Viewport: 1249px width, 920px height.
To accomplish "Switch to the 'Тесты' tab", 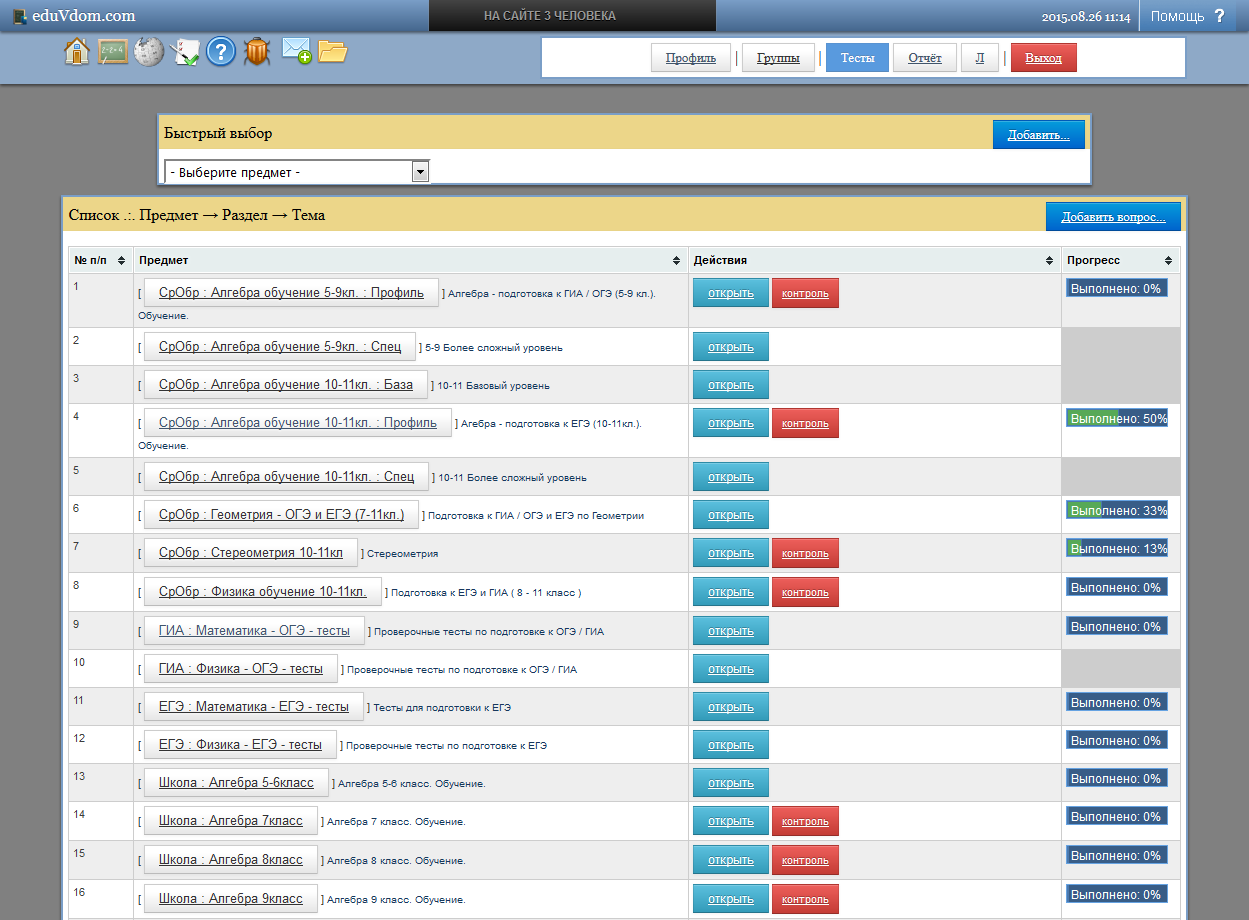I will click(x=857, y=58).
